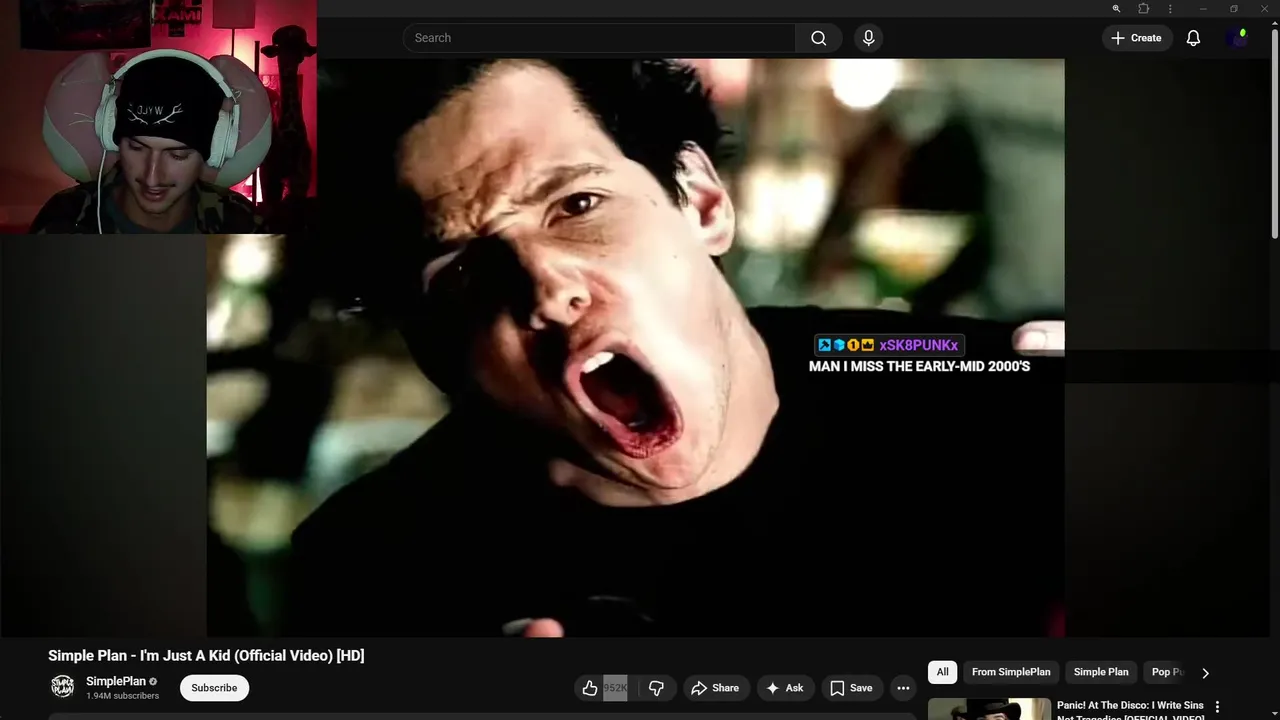Save the video to a playlist
This screenshot has height=720, width=1280.
pyautogui.click(x=851, y=688)
